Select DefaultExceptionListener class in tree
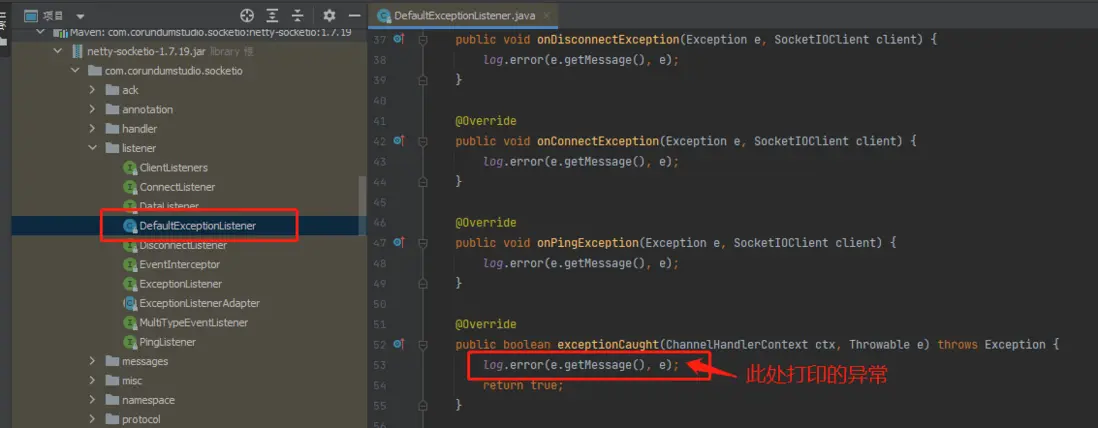The width and height of the screenshot is (1098, 428). point(197,226)
